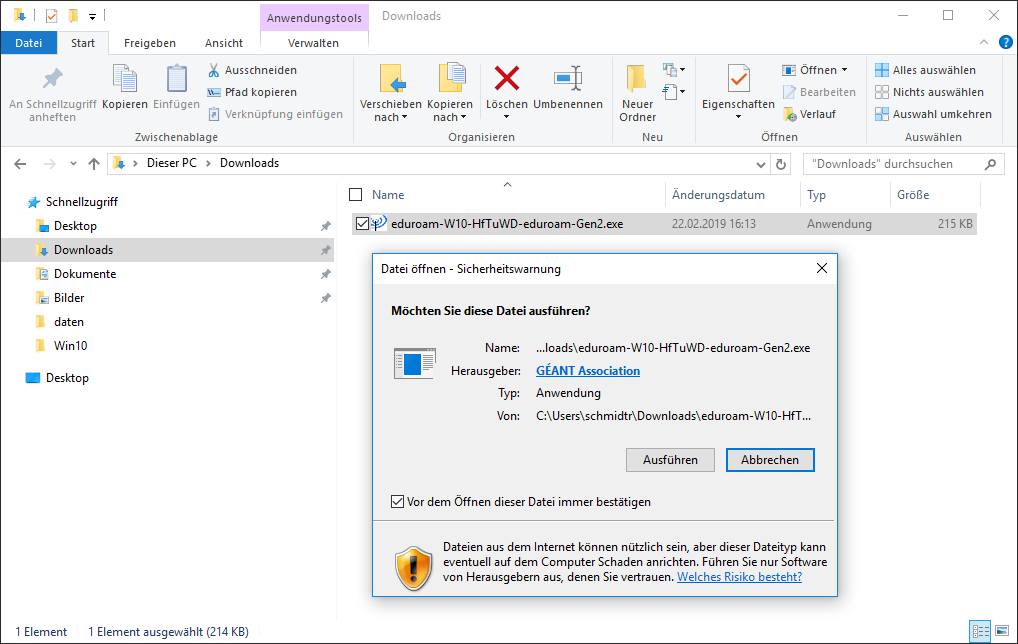Click Ausschneiden scissors icon
The image size is (1018, 644).
[214, 70]
